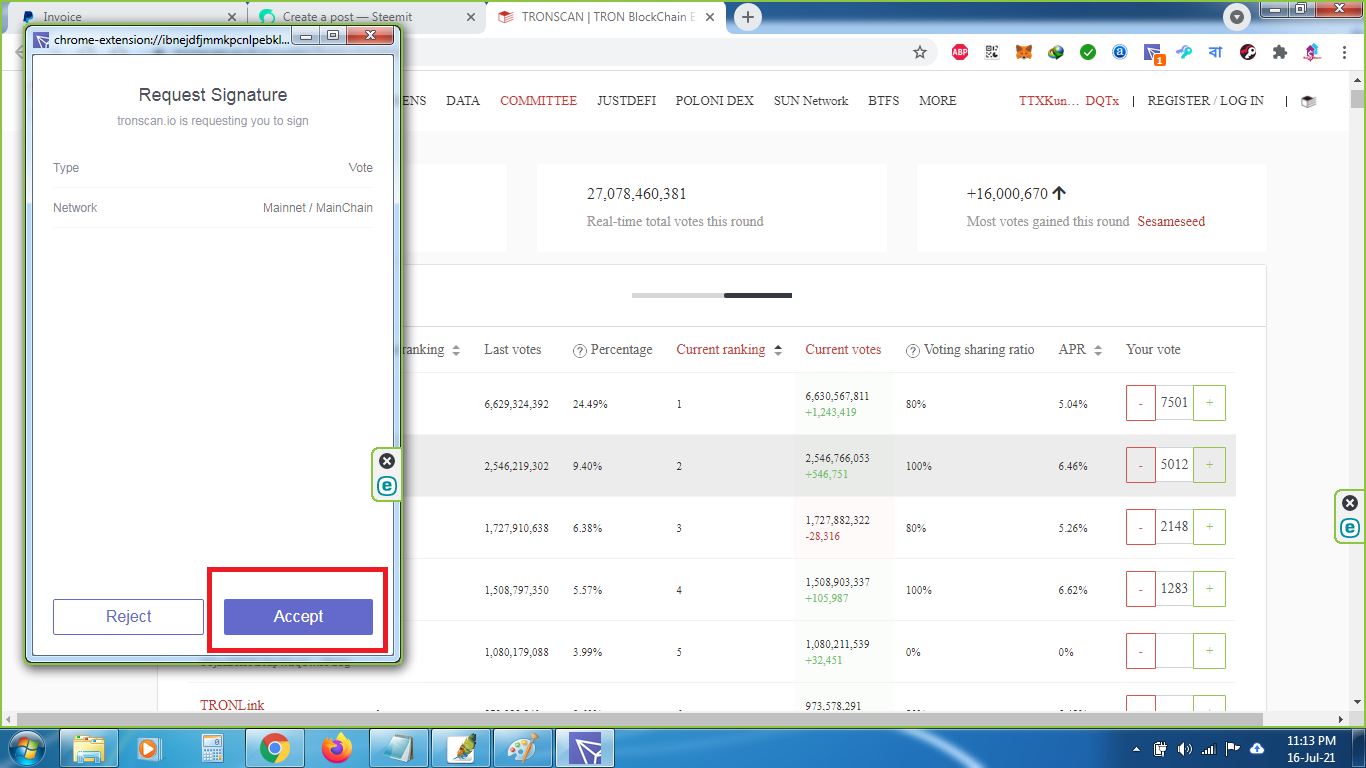
Task: Open Firefox from the taskbar
Action: pyautogui.click(x=337, y=748)
